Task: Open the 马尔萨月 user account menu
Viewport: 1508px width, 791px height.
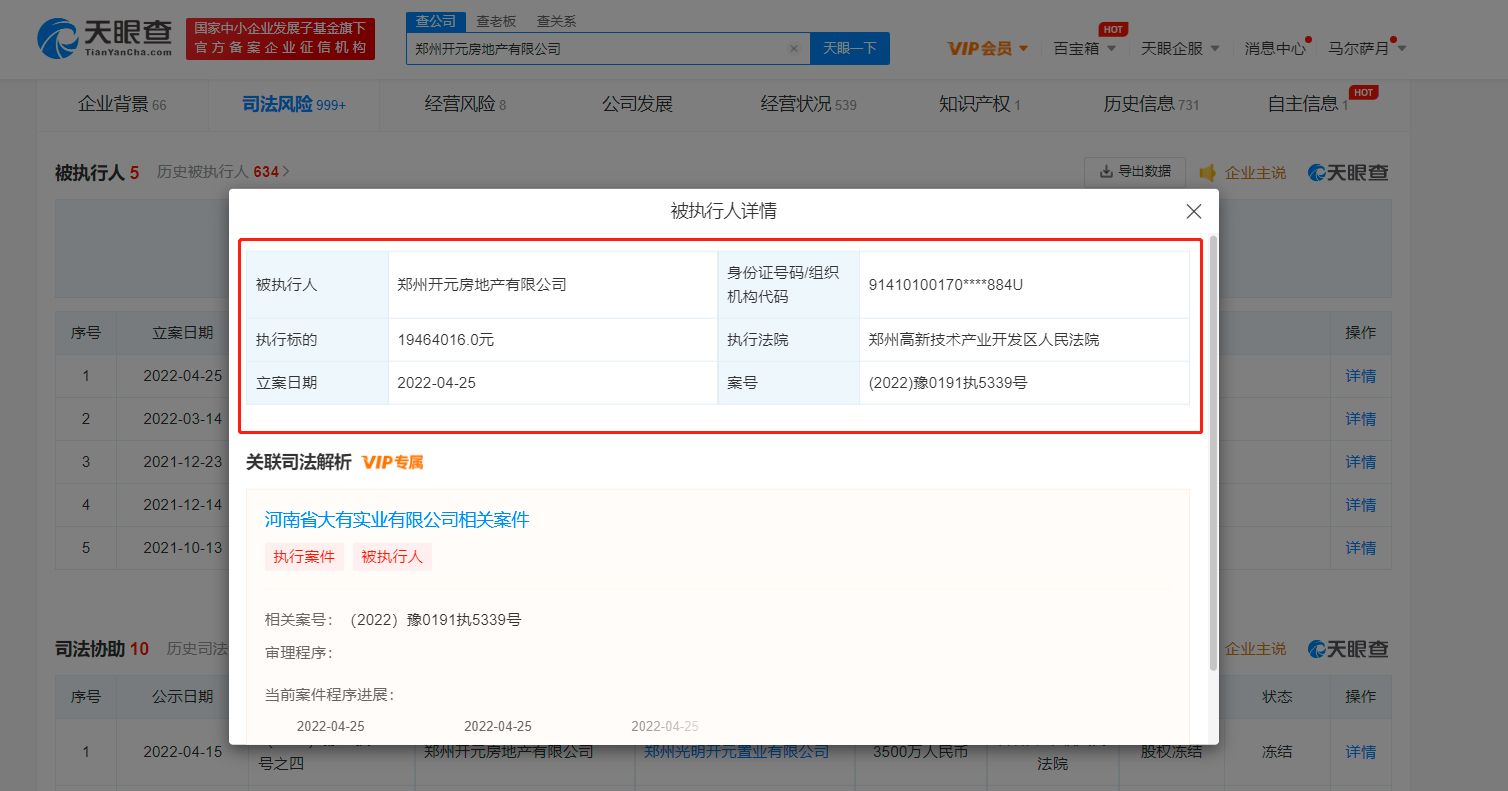Action: [x=1365, y=48]
